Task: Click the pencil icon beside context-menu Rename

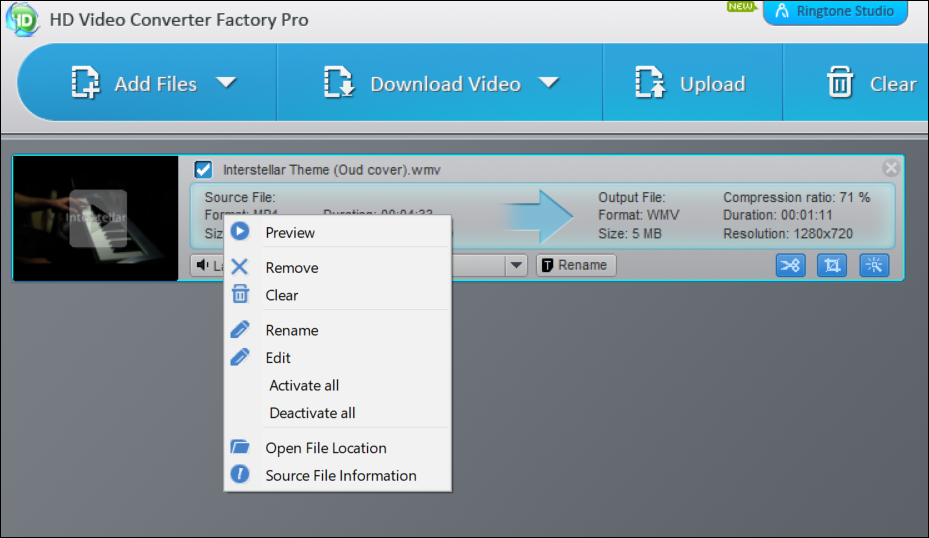Action: pos(240,329)
